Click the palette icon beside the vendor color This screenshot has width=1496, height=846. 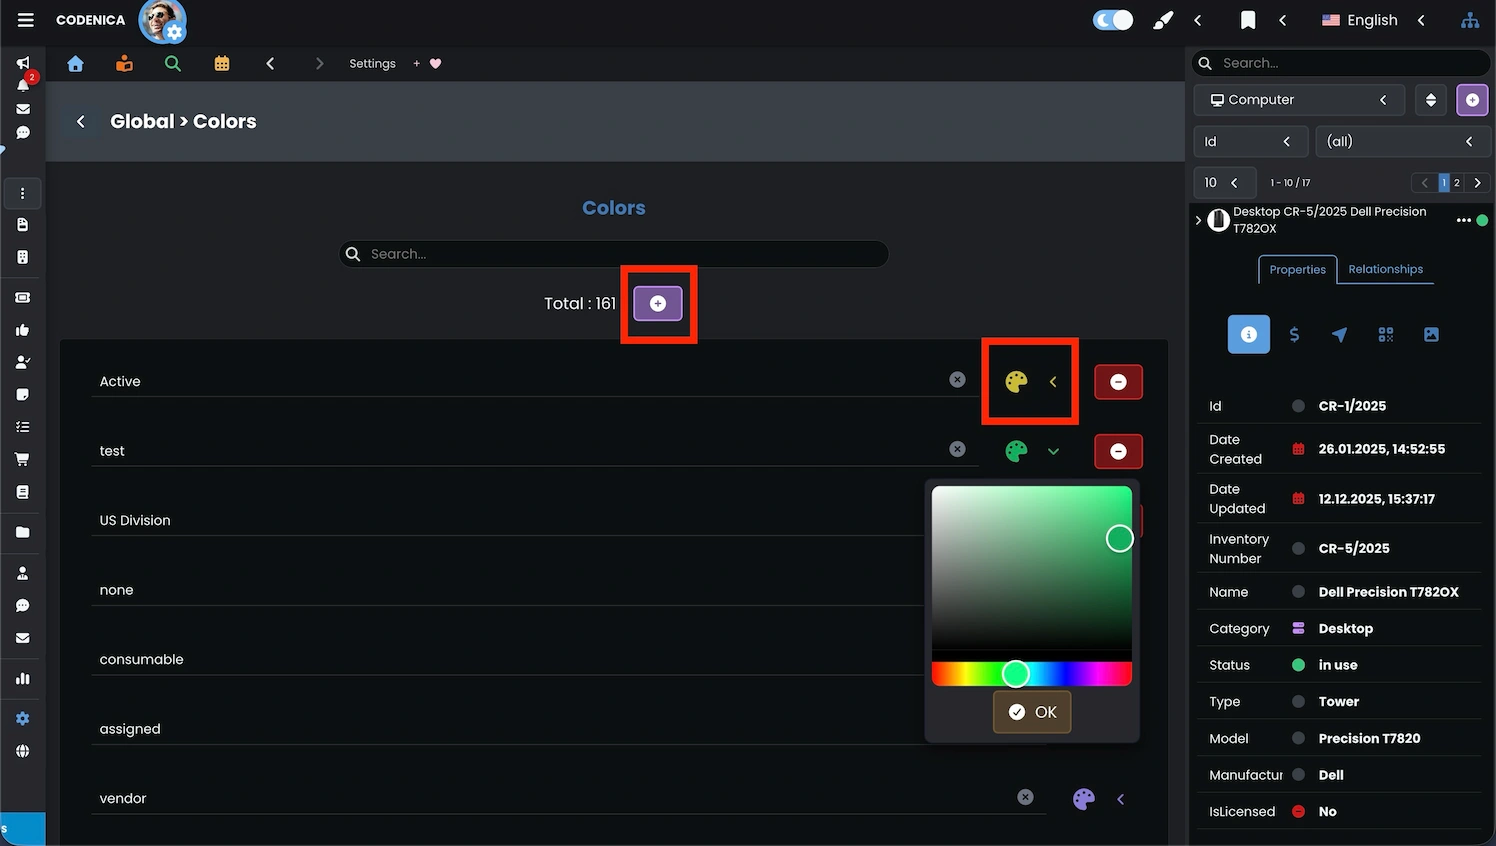coord(1083,798)
